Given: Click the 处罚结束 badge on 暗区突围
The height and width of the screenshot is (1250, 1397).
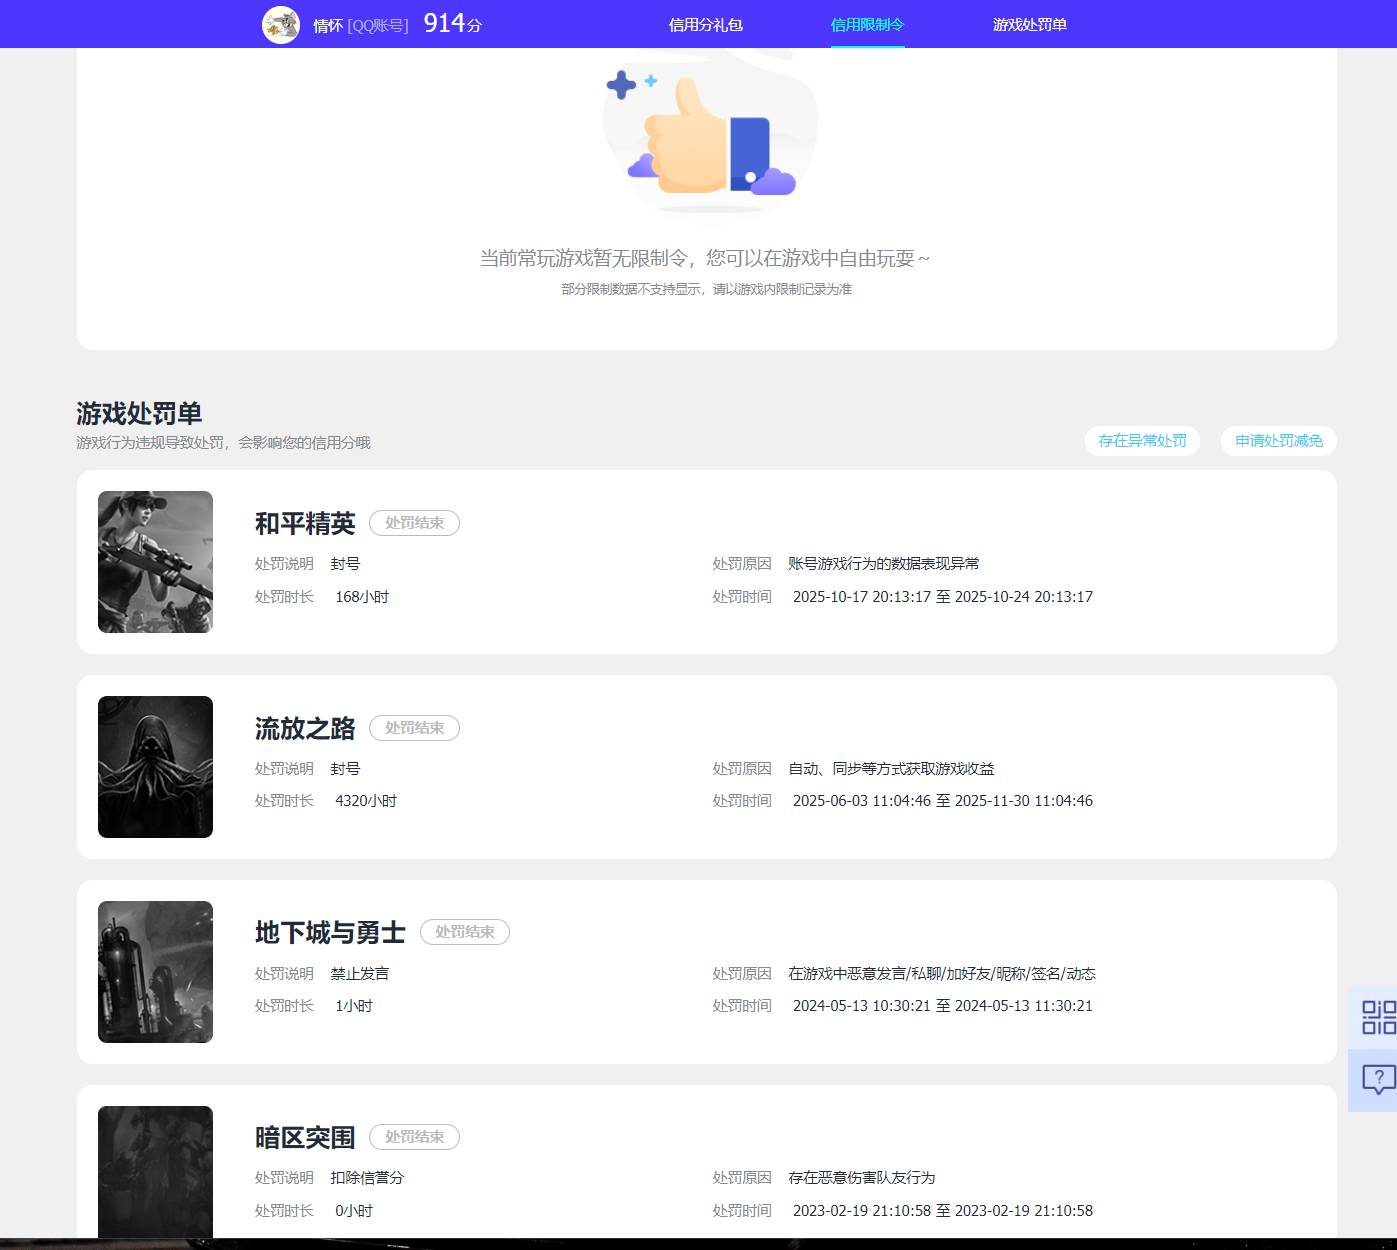Looking at the screenshot, I should (x=414, y=1137).
